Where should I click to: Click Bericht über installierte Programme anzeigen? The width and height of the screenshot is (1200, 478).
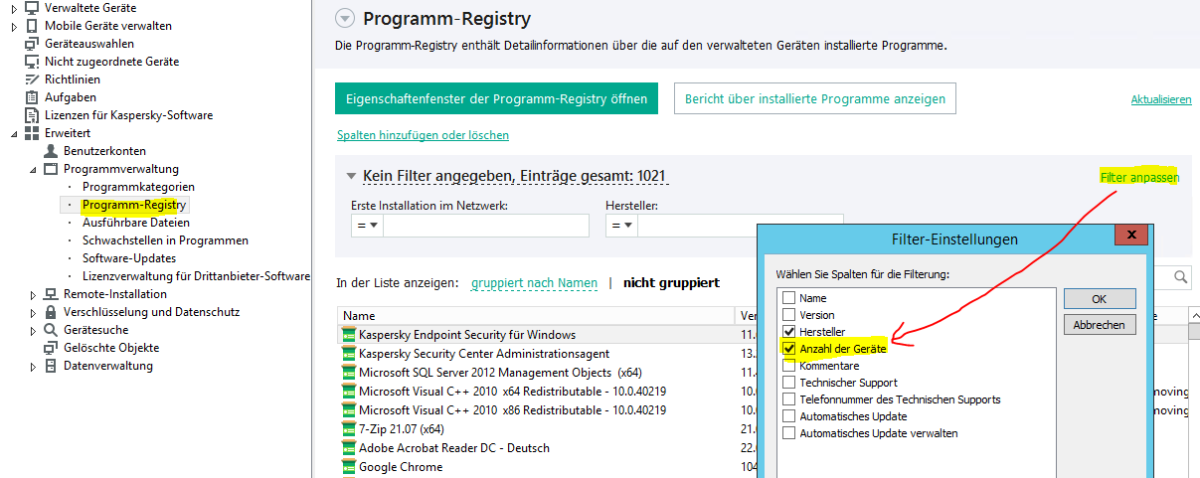[x=815, y=99]
